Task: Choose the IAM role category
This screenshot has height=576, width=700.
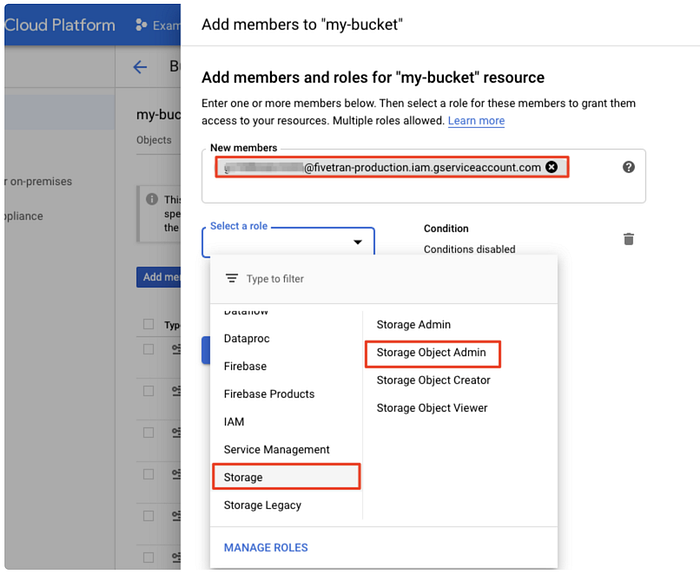Action: pos(234,422)
